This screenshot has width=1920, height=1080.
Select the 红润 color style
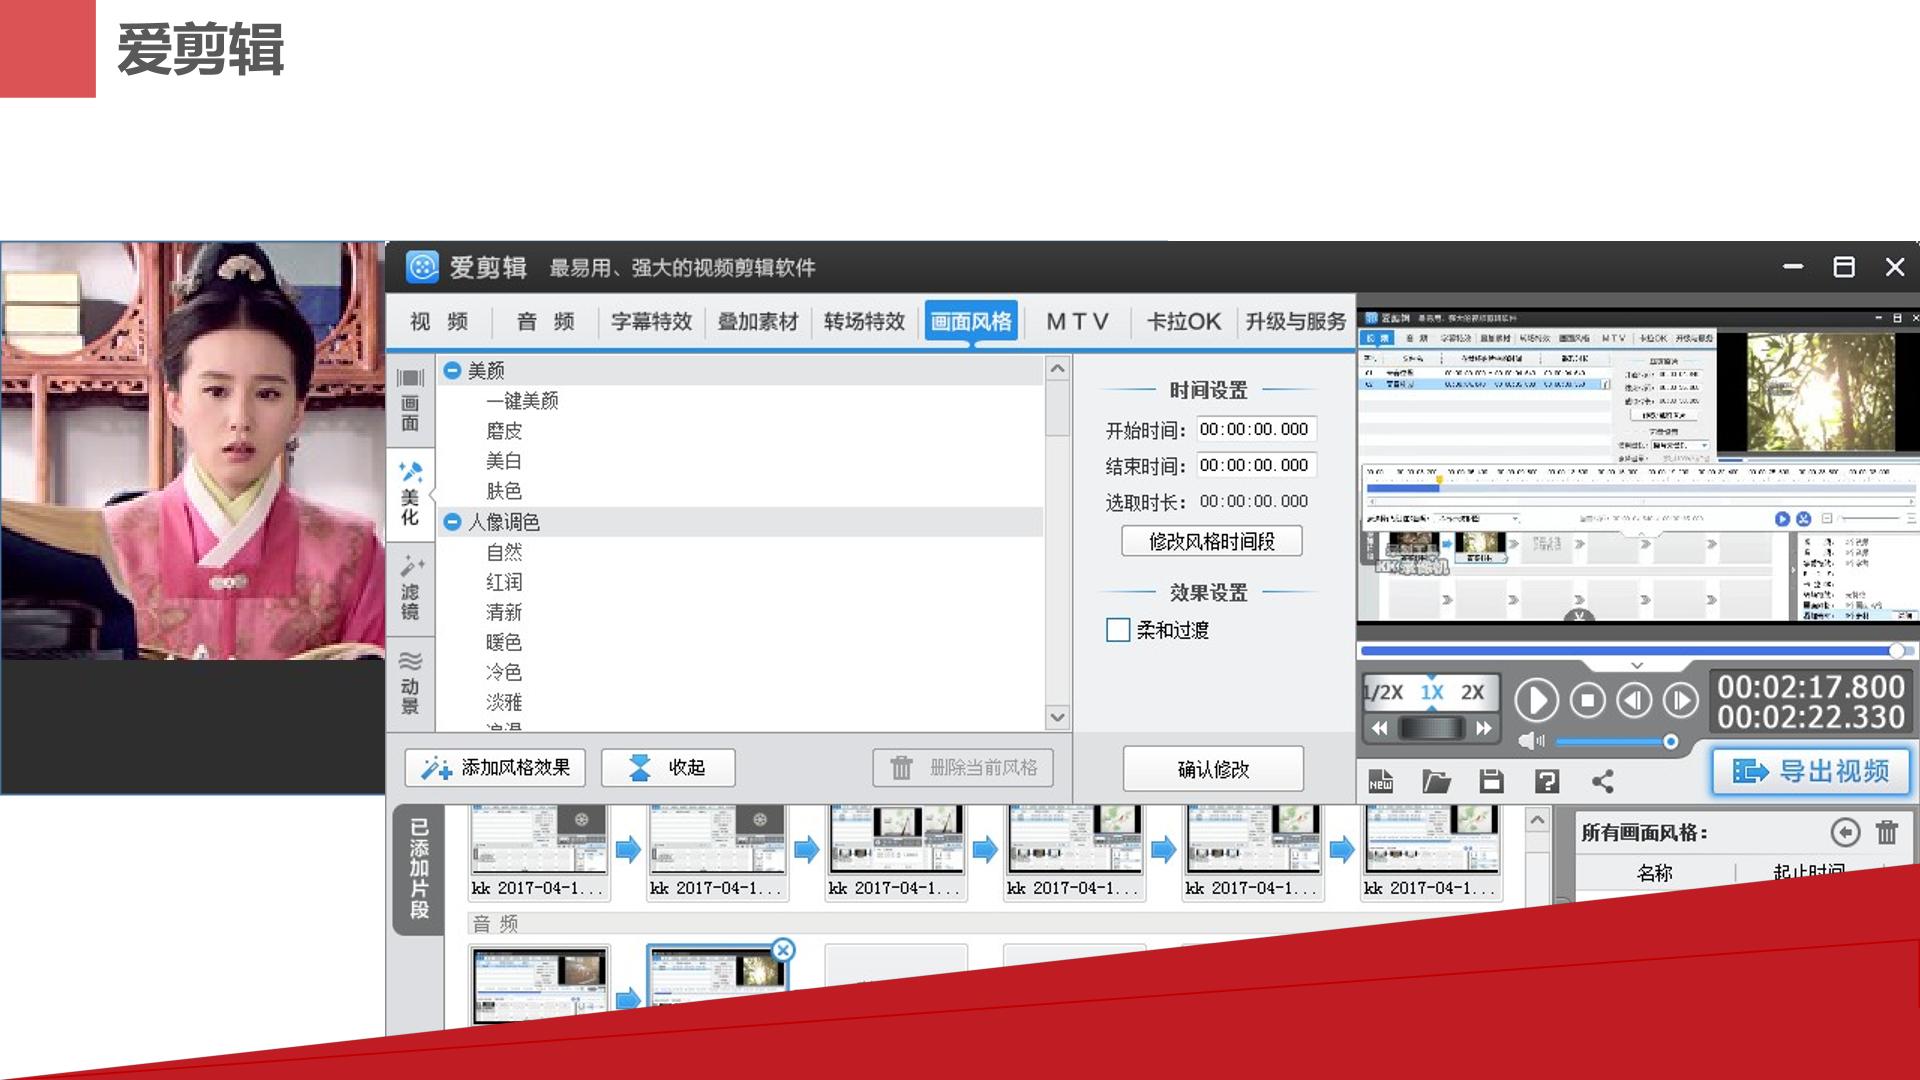pyautogui.click(x=504, y=582)
